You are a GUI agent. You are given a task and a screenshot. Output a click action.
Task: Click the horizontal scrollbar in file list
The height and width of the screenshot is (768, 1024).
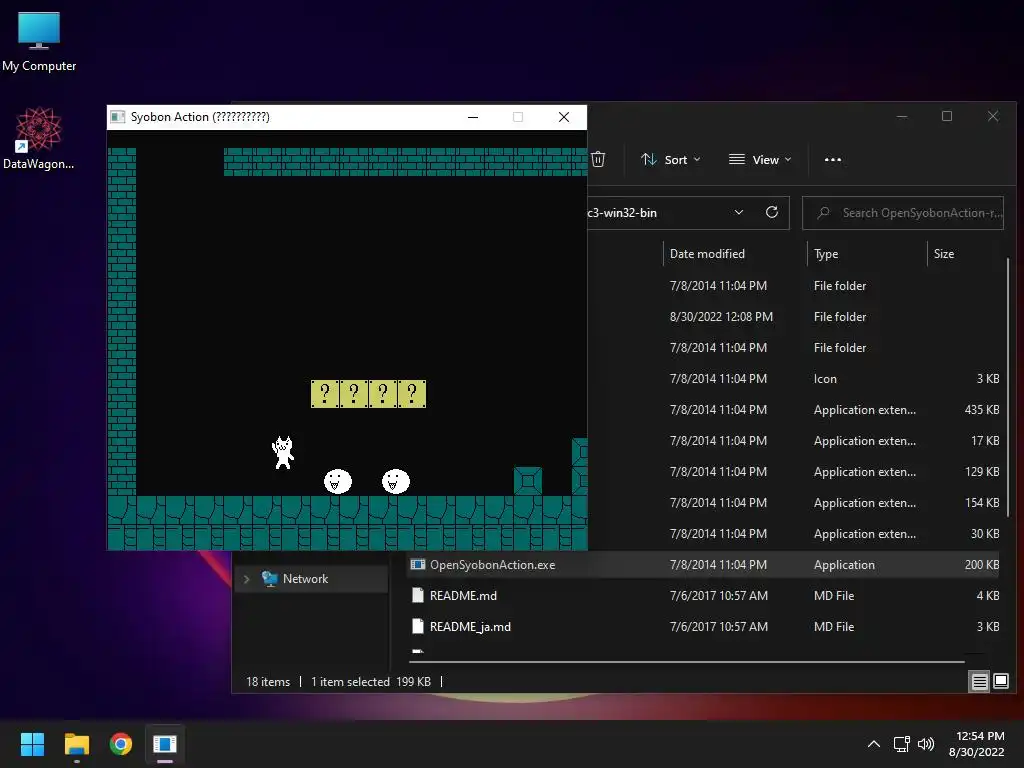(x=687, y=662)
